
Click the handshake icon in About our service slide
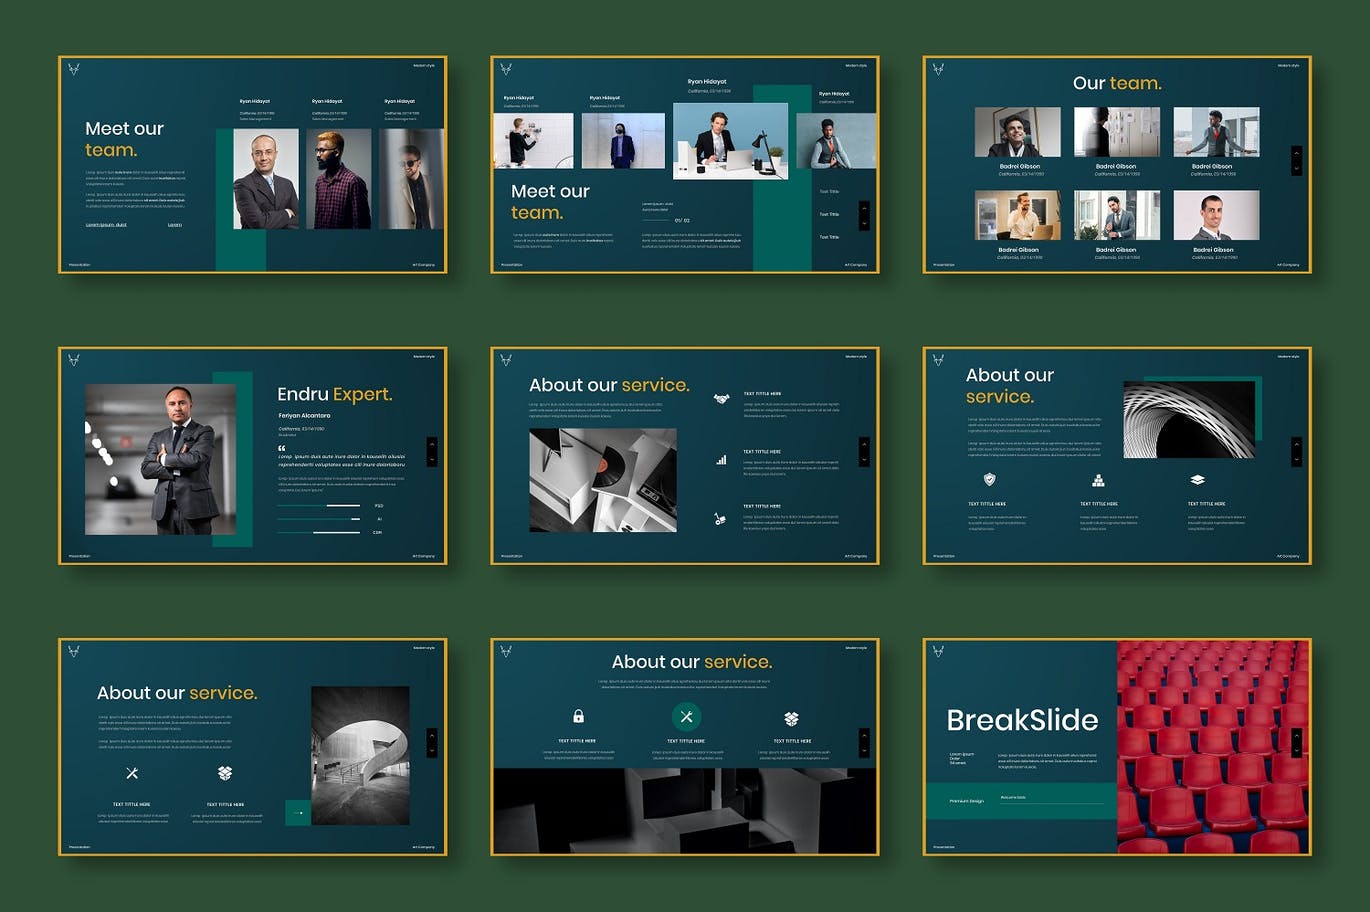click(x=721, y=399)
